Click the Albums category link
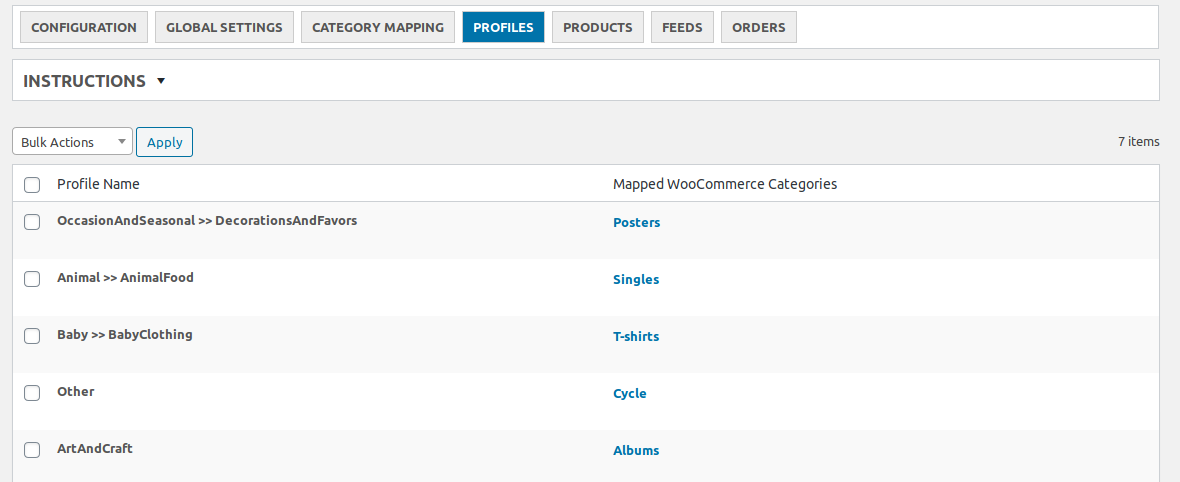The height and width of the screenshot is (482, 1180). pyautogui.click(x=636, y=450)
